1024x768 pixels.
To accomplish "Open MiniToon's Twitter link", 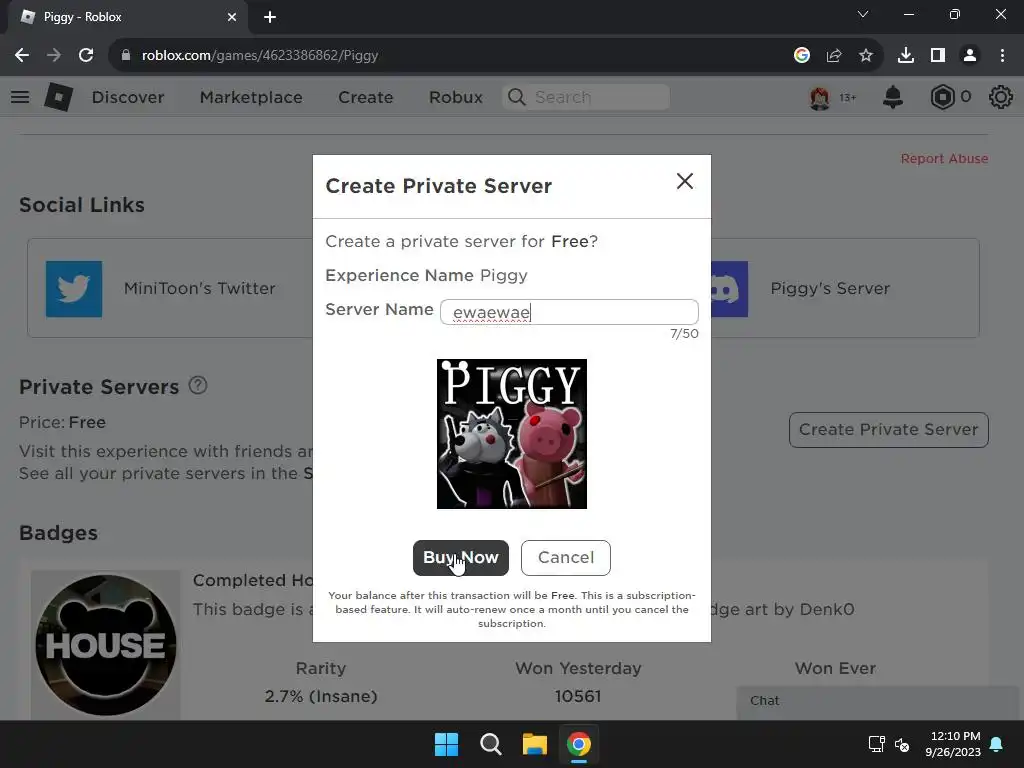I will coord(199,288).
